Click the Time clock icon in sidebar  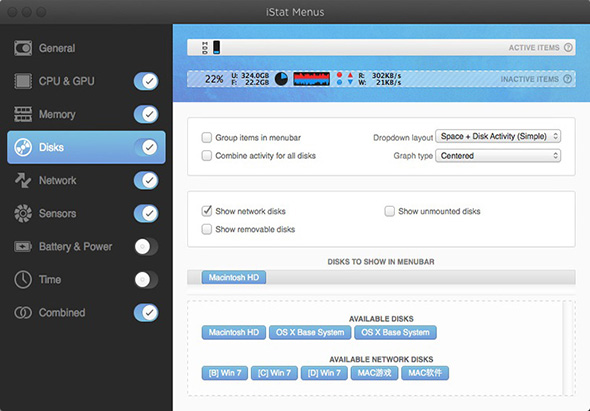pyautogui.click(x=23, y=280)
